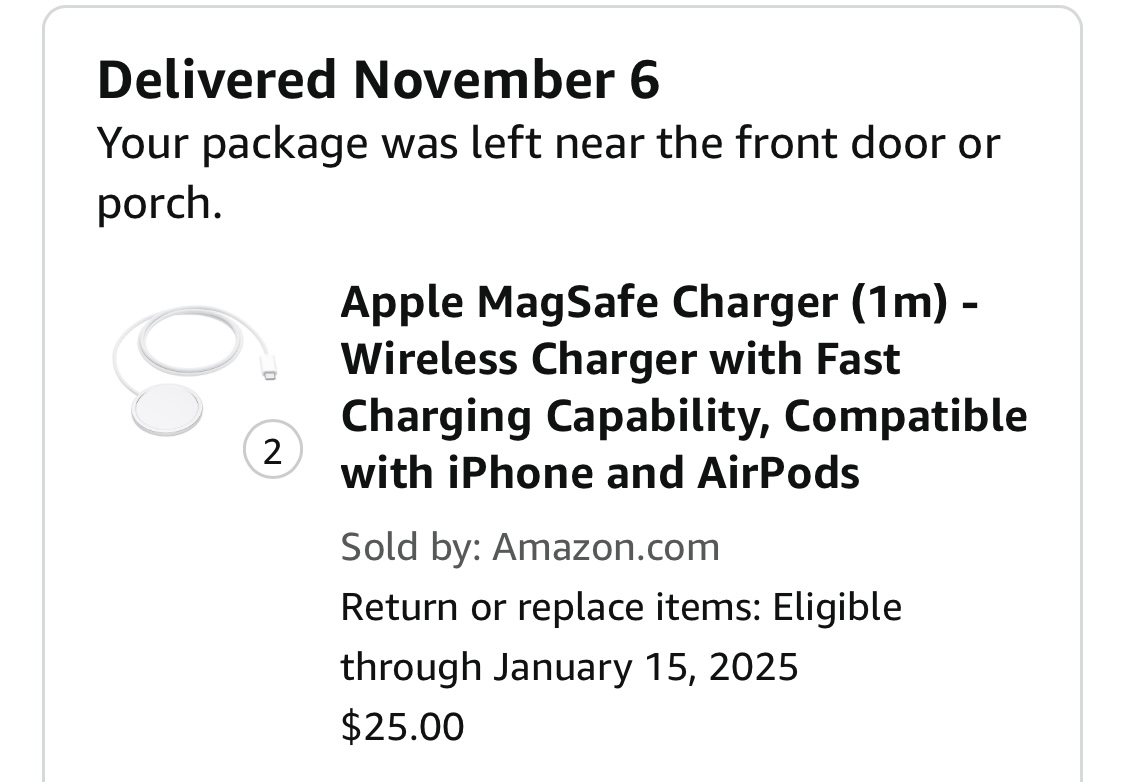Click the 'Delivered November 6' heading

click(x=378, y=80)
